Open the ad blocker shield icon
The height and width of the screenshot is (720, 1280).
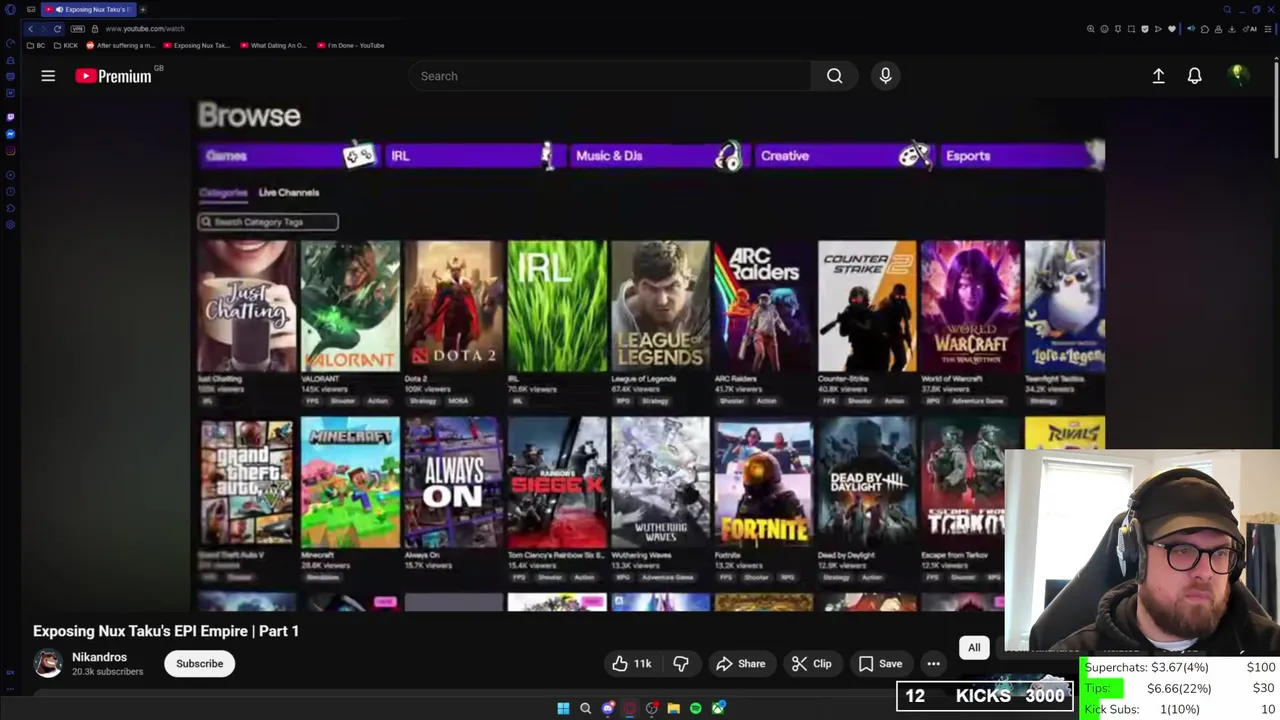point(1145,29)
